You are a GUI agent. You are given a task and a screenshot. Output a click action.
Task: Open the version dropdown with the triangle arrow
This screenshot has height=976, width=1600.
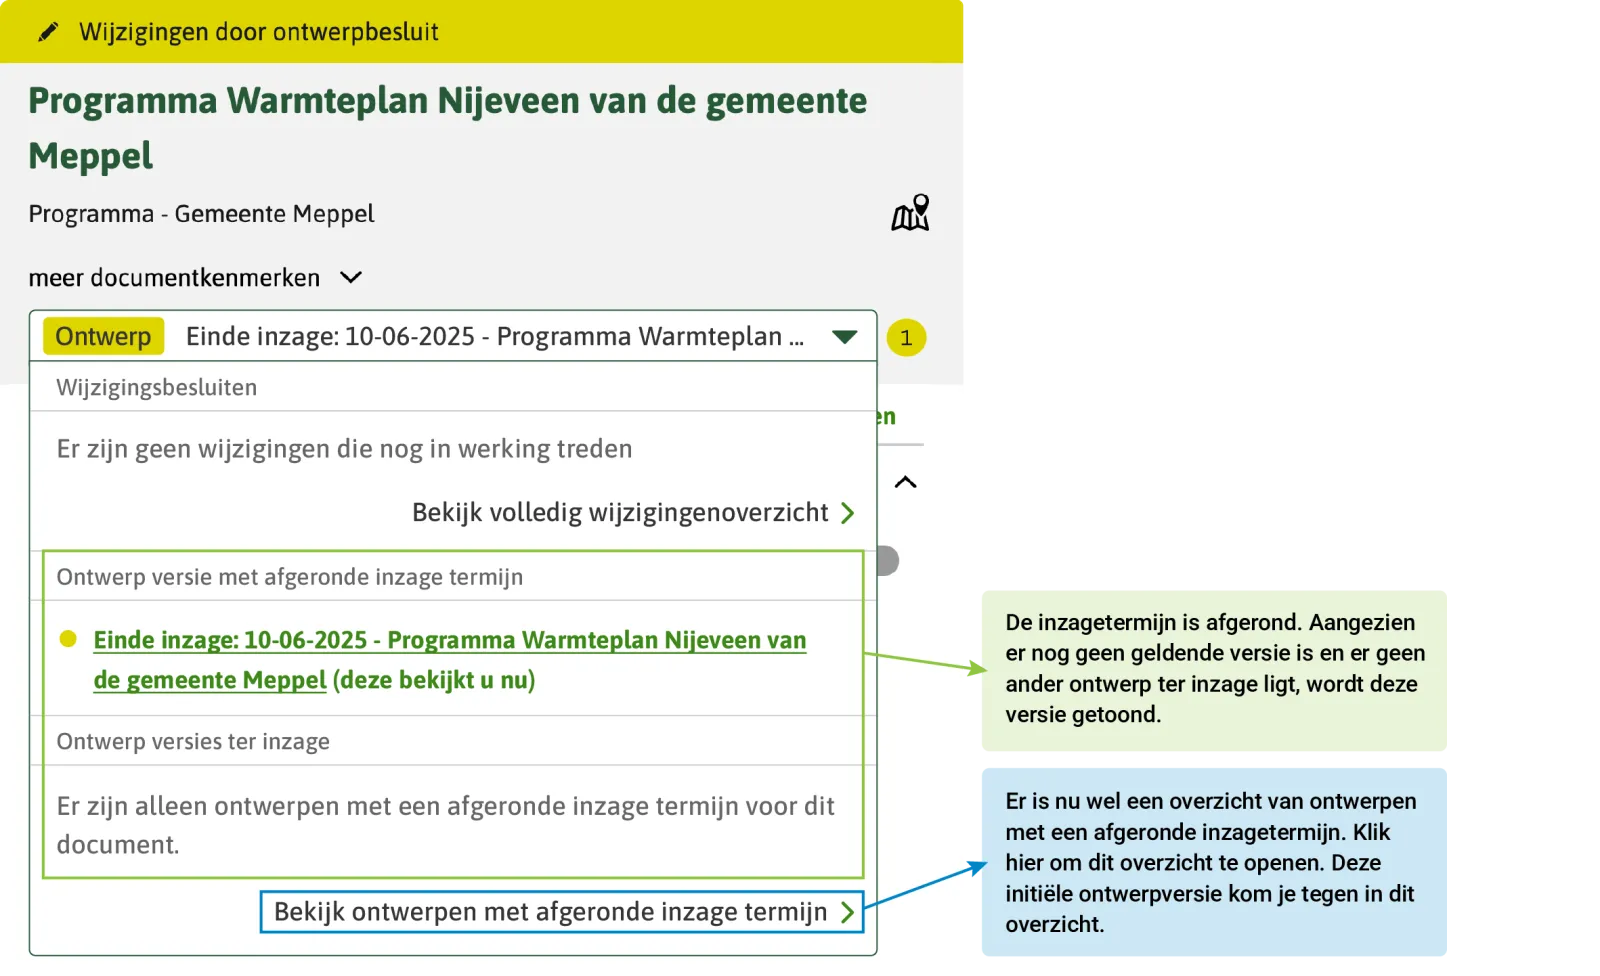[x=845, y=336]
